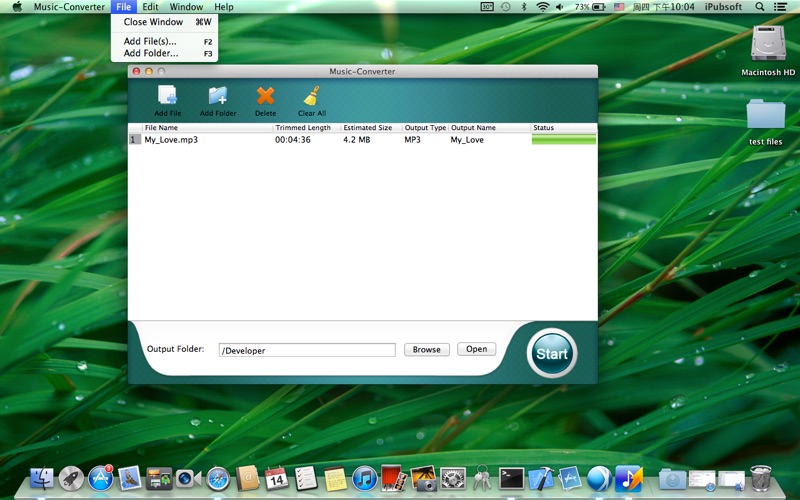Viewport: 800px width, 500px height.
Task: Click the Time Machine menu icon
Action: coord(506,7)
